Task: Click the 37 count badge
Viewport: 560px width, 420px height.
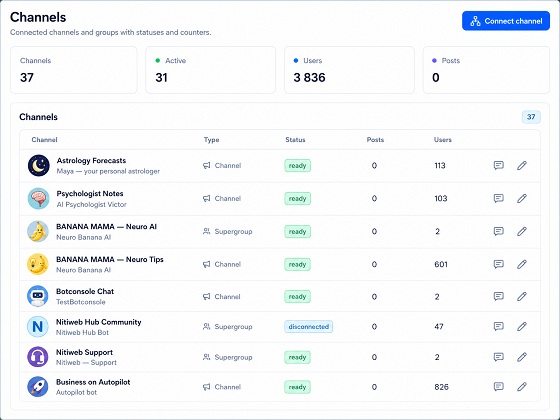Action: pyautogui.click(x=531, y=117)
